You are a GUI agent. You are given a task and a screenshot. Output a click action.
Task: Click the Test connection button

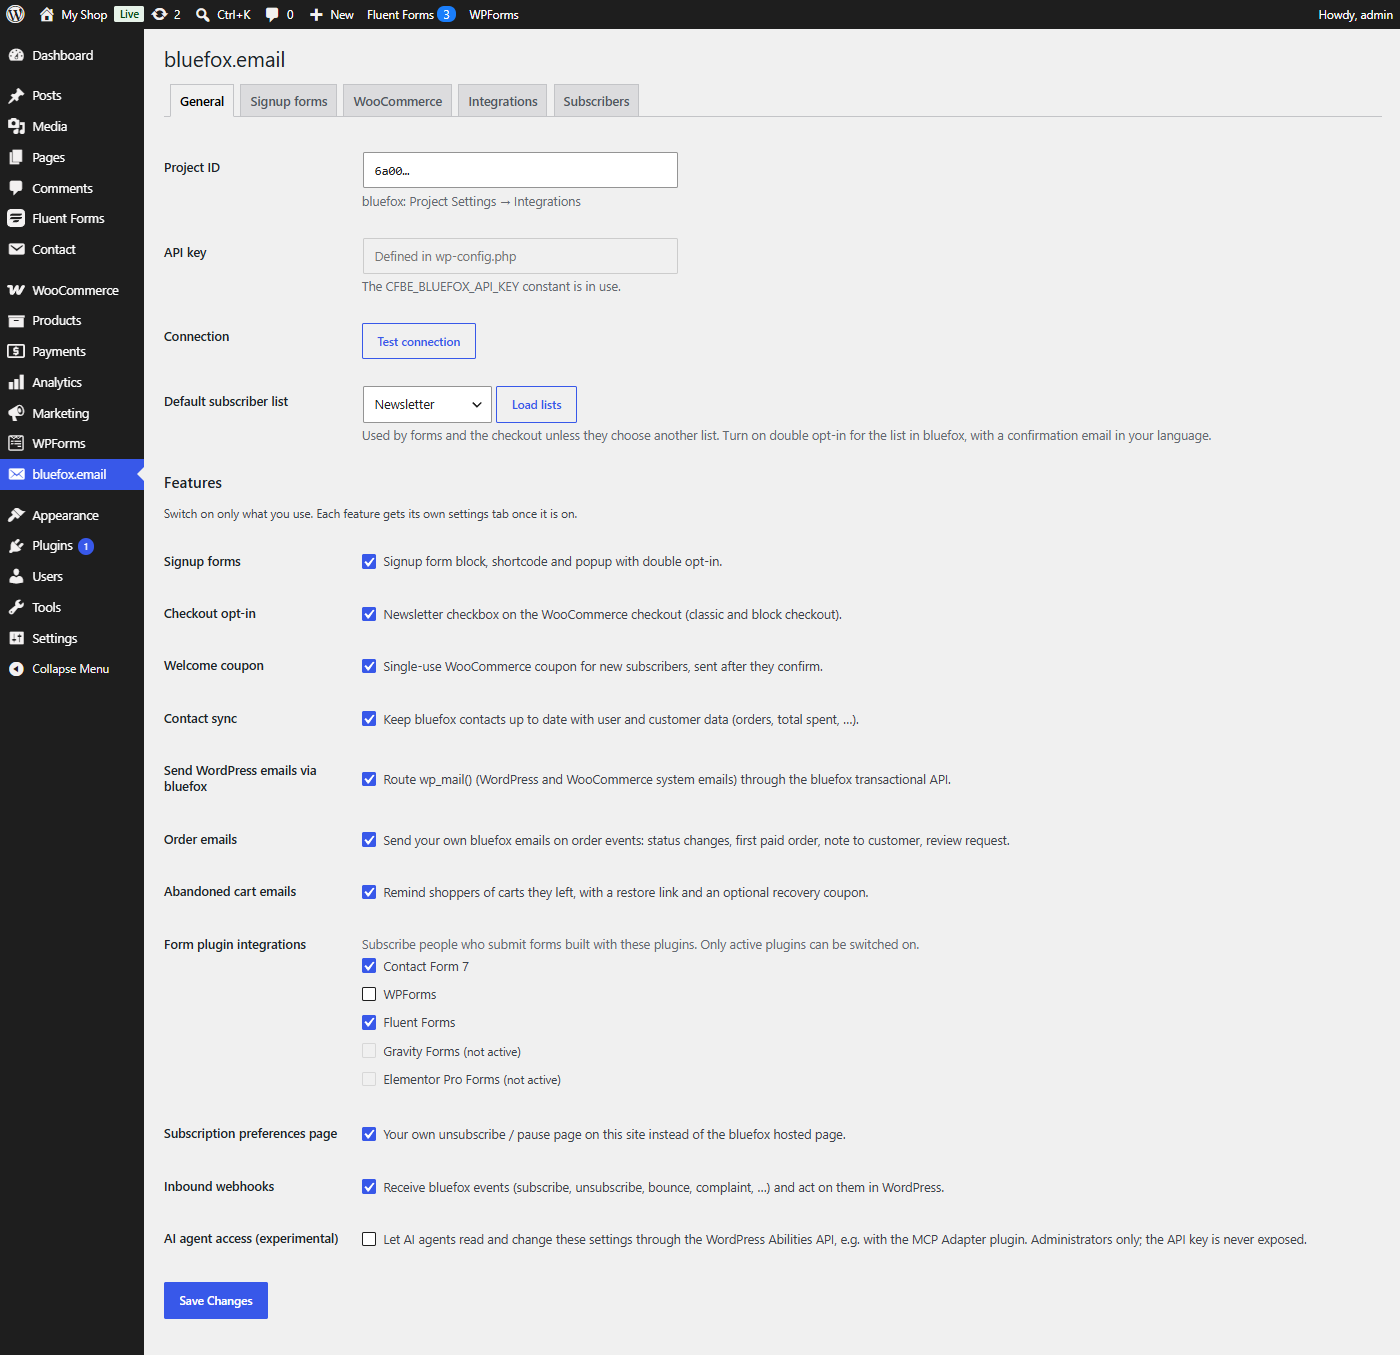click(x=419, y=341)
